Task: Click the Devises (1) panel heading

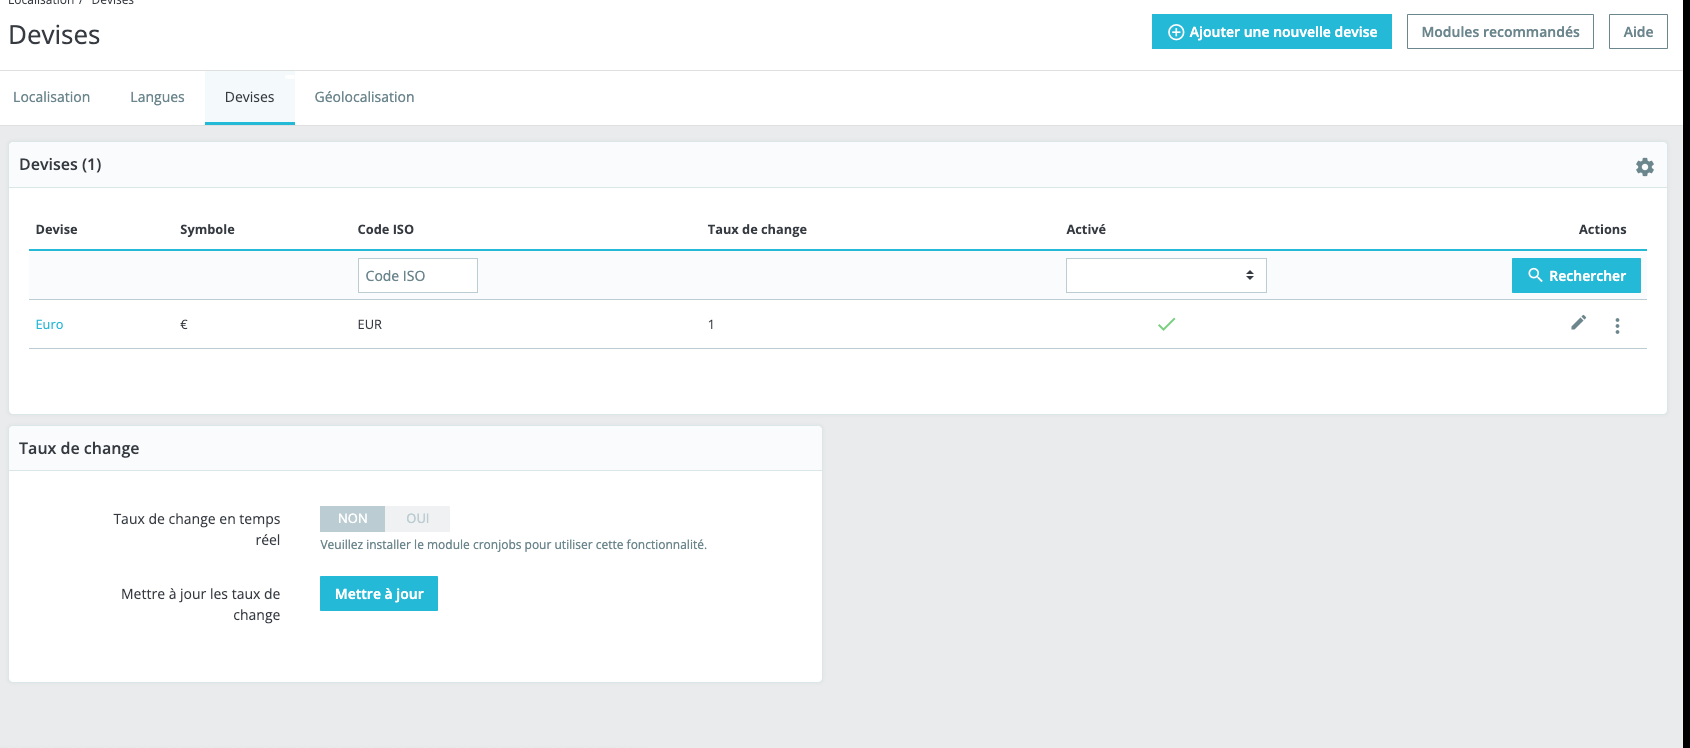Action: [x=60, y=164]
